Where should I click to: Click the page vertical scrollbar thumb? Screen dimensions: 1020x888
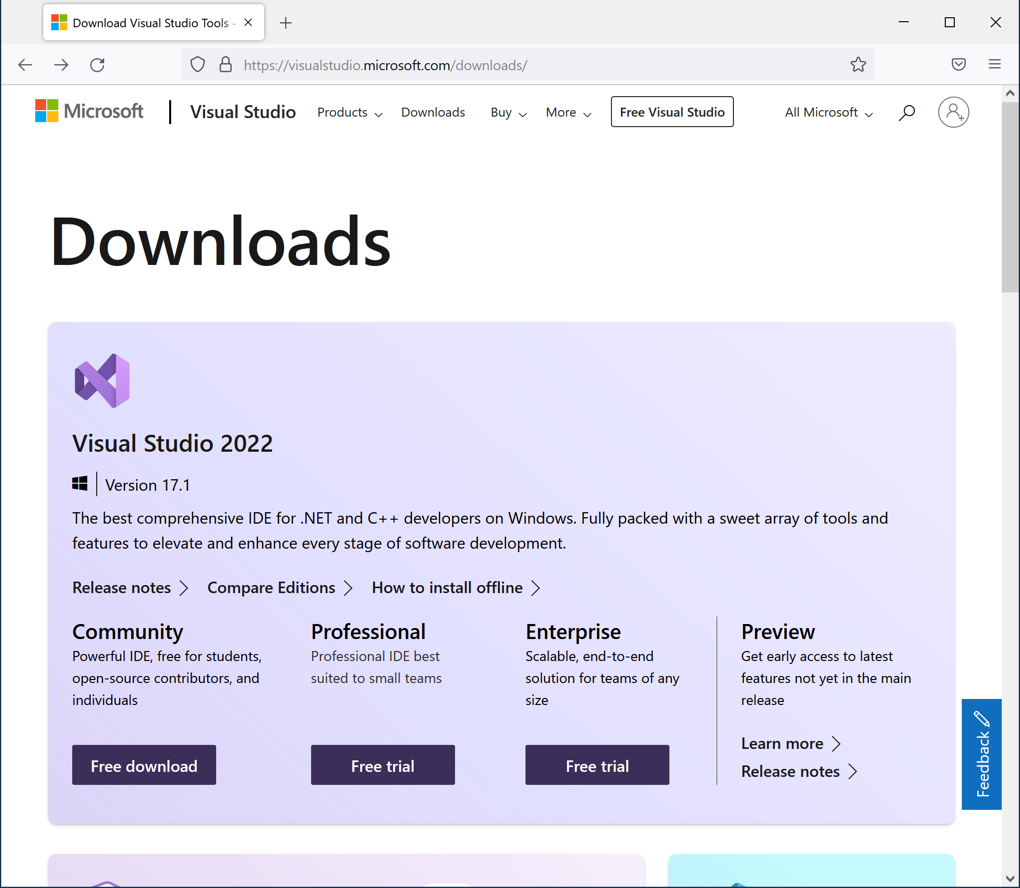click(1010, 197)
